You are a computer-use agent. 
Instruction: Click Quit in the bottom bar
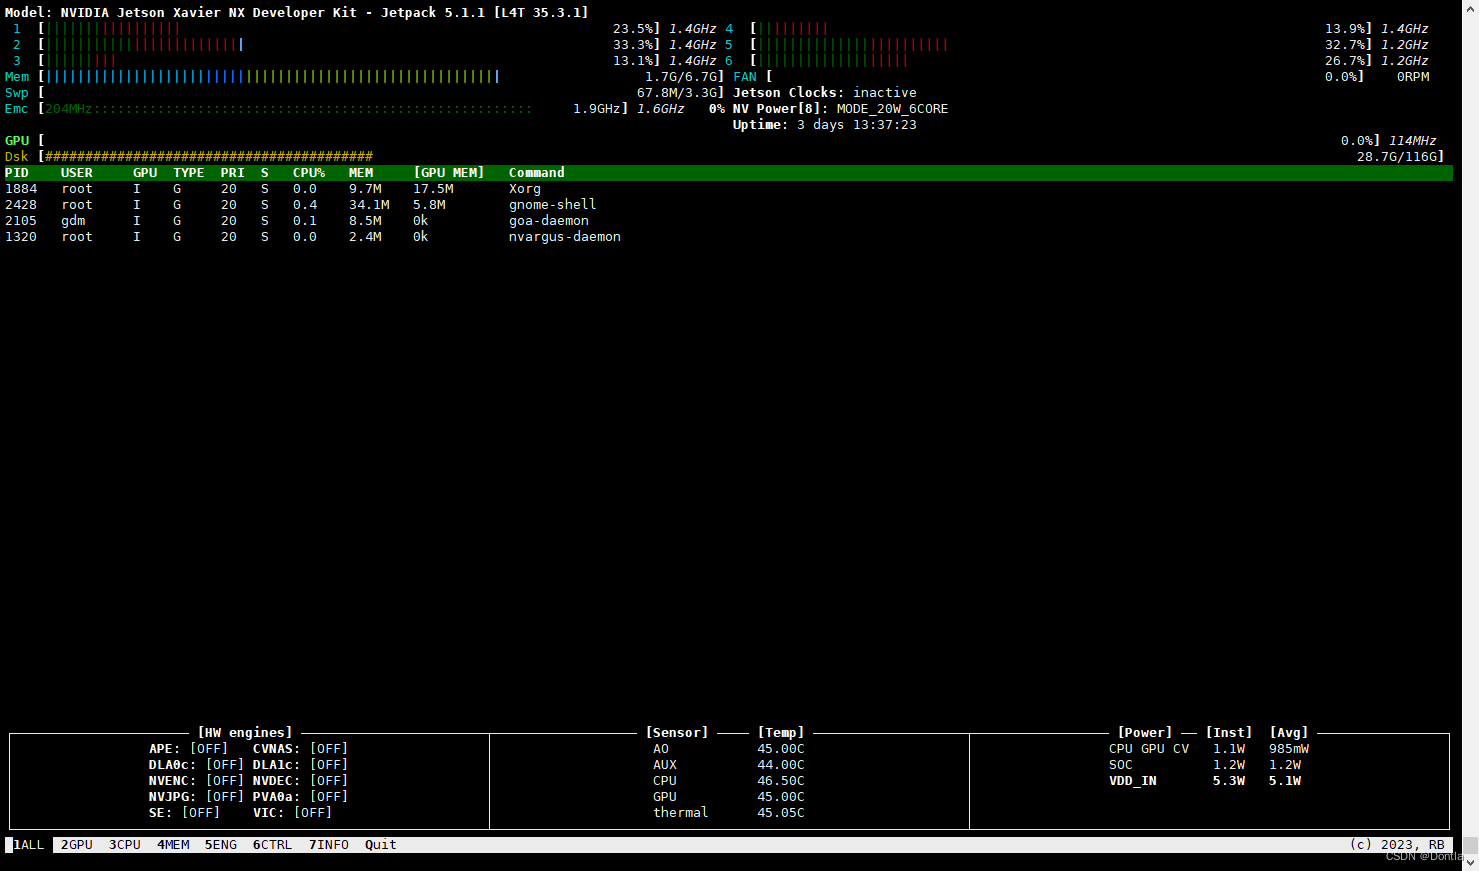tap(381, 845)
